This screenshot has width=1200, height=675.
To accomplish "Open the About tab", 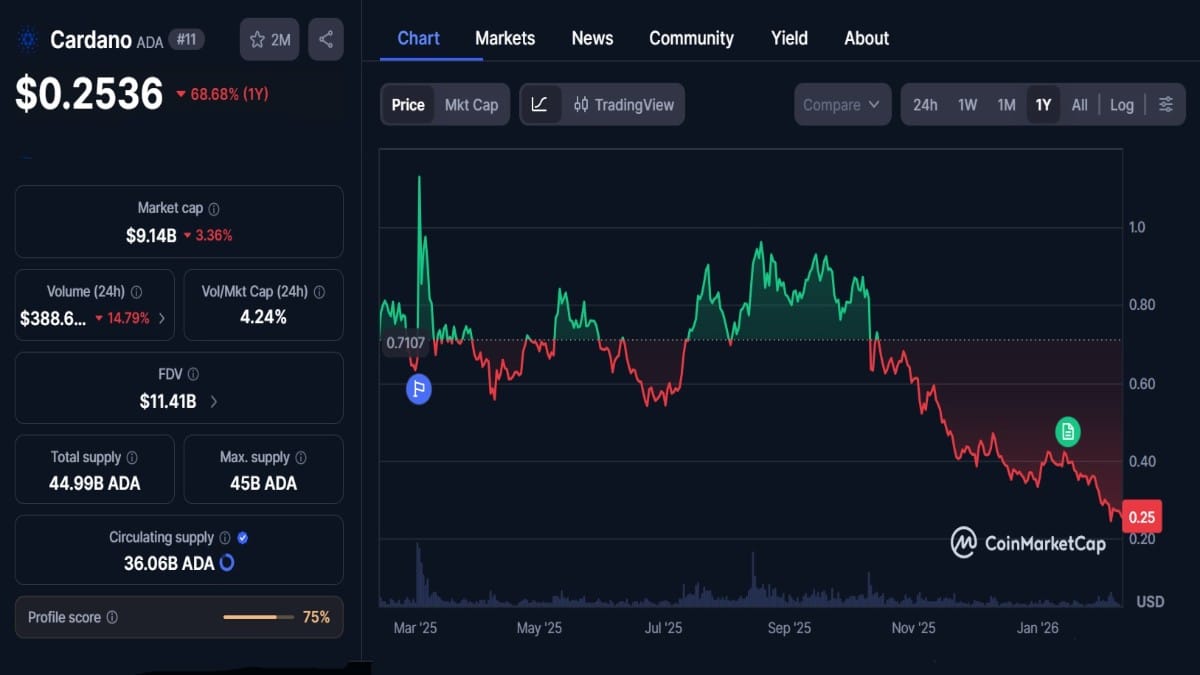I will click(x=866, y=38).
